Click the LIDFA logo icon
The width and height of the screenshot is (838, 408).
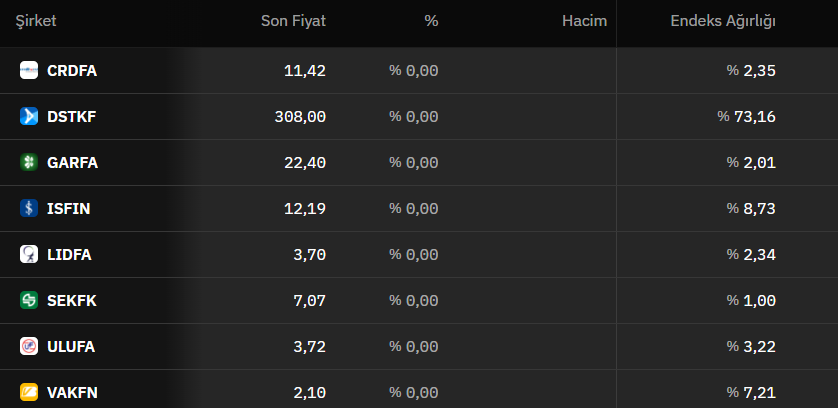tap(29, 254)
